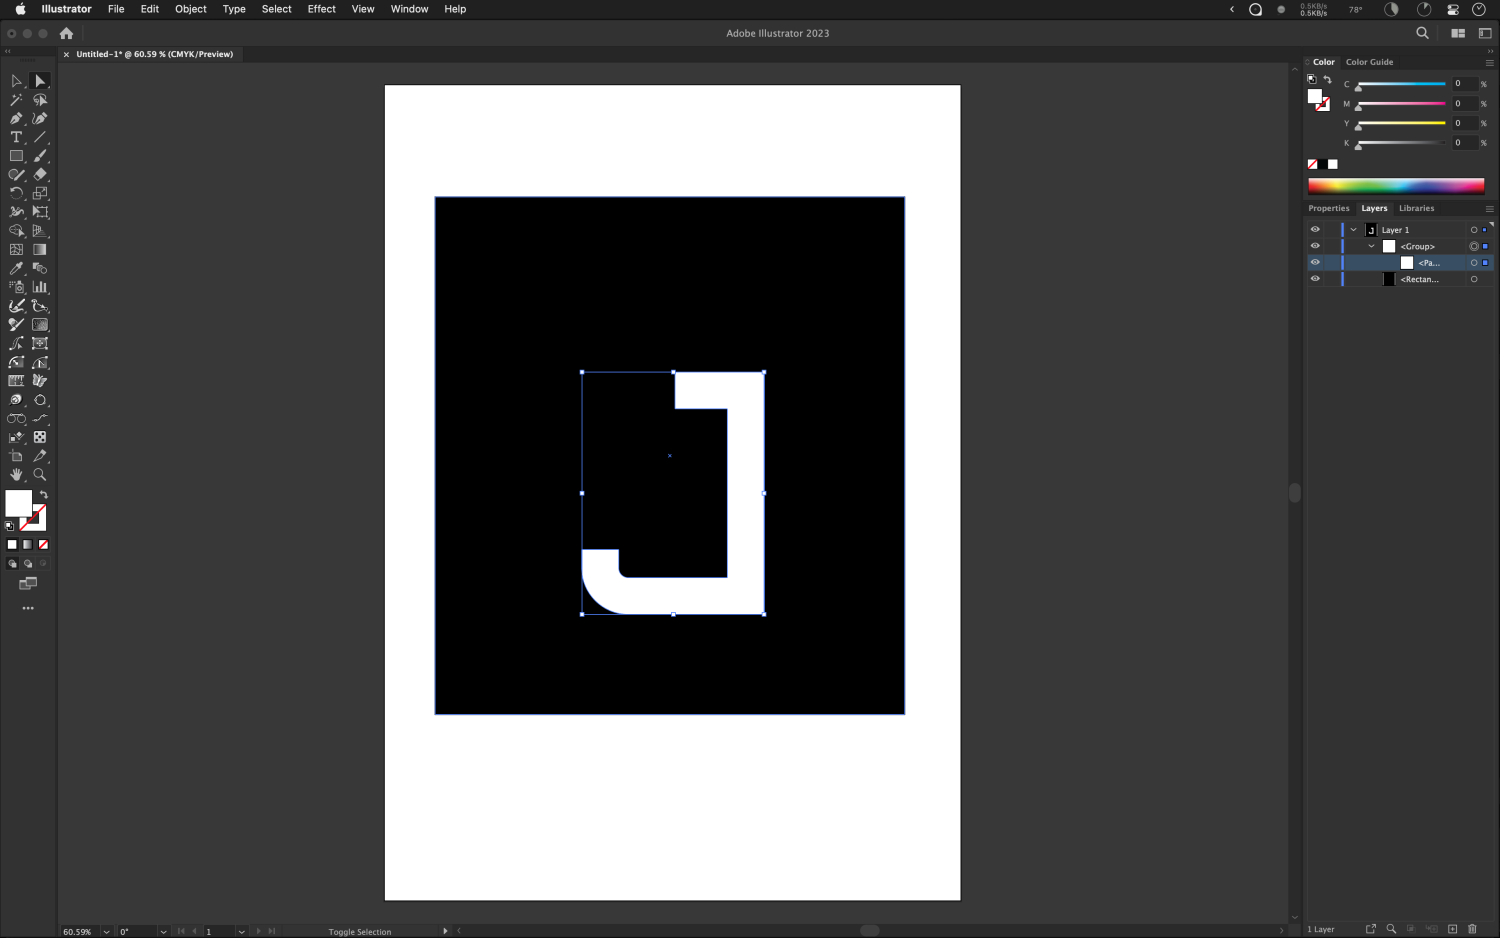Activate the Hand tool
This screenshot has height=938, width=1500.
16,475
